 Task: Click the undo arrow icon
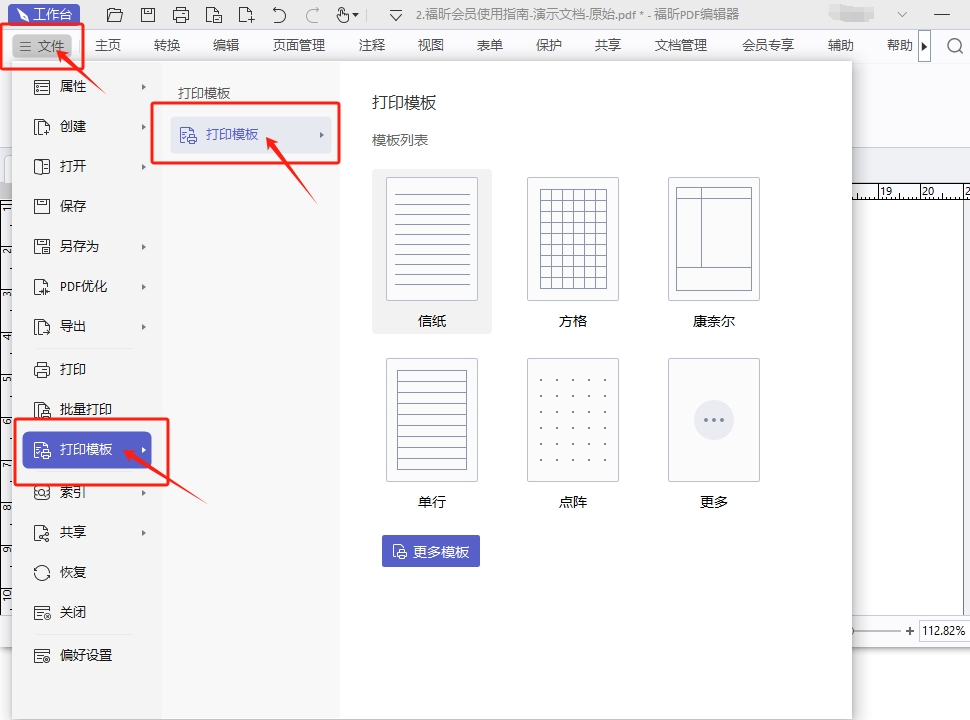(279, 15)
